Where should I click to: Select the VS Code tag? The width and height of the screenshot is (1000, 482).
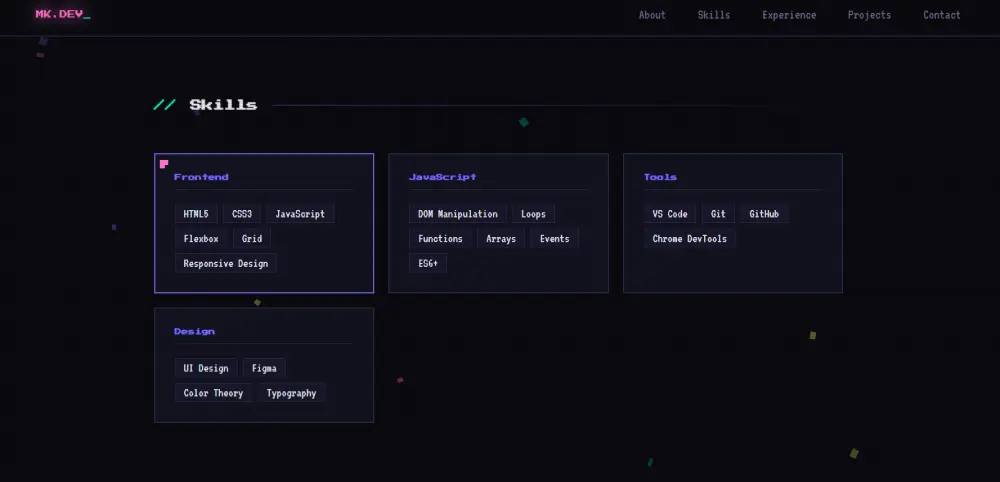coord(670,214)
